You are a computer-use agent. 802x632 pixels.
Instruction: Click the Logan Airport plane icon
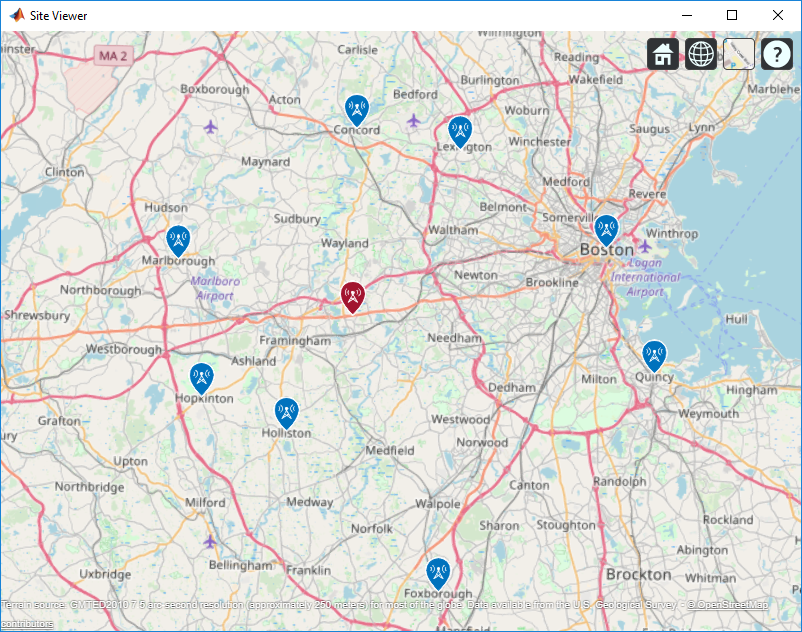point(645,246)
